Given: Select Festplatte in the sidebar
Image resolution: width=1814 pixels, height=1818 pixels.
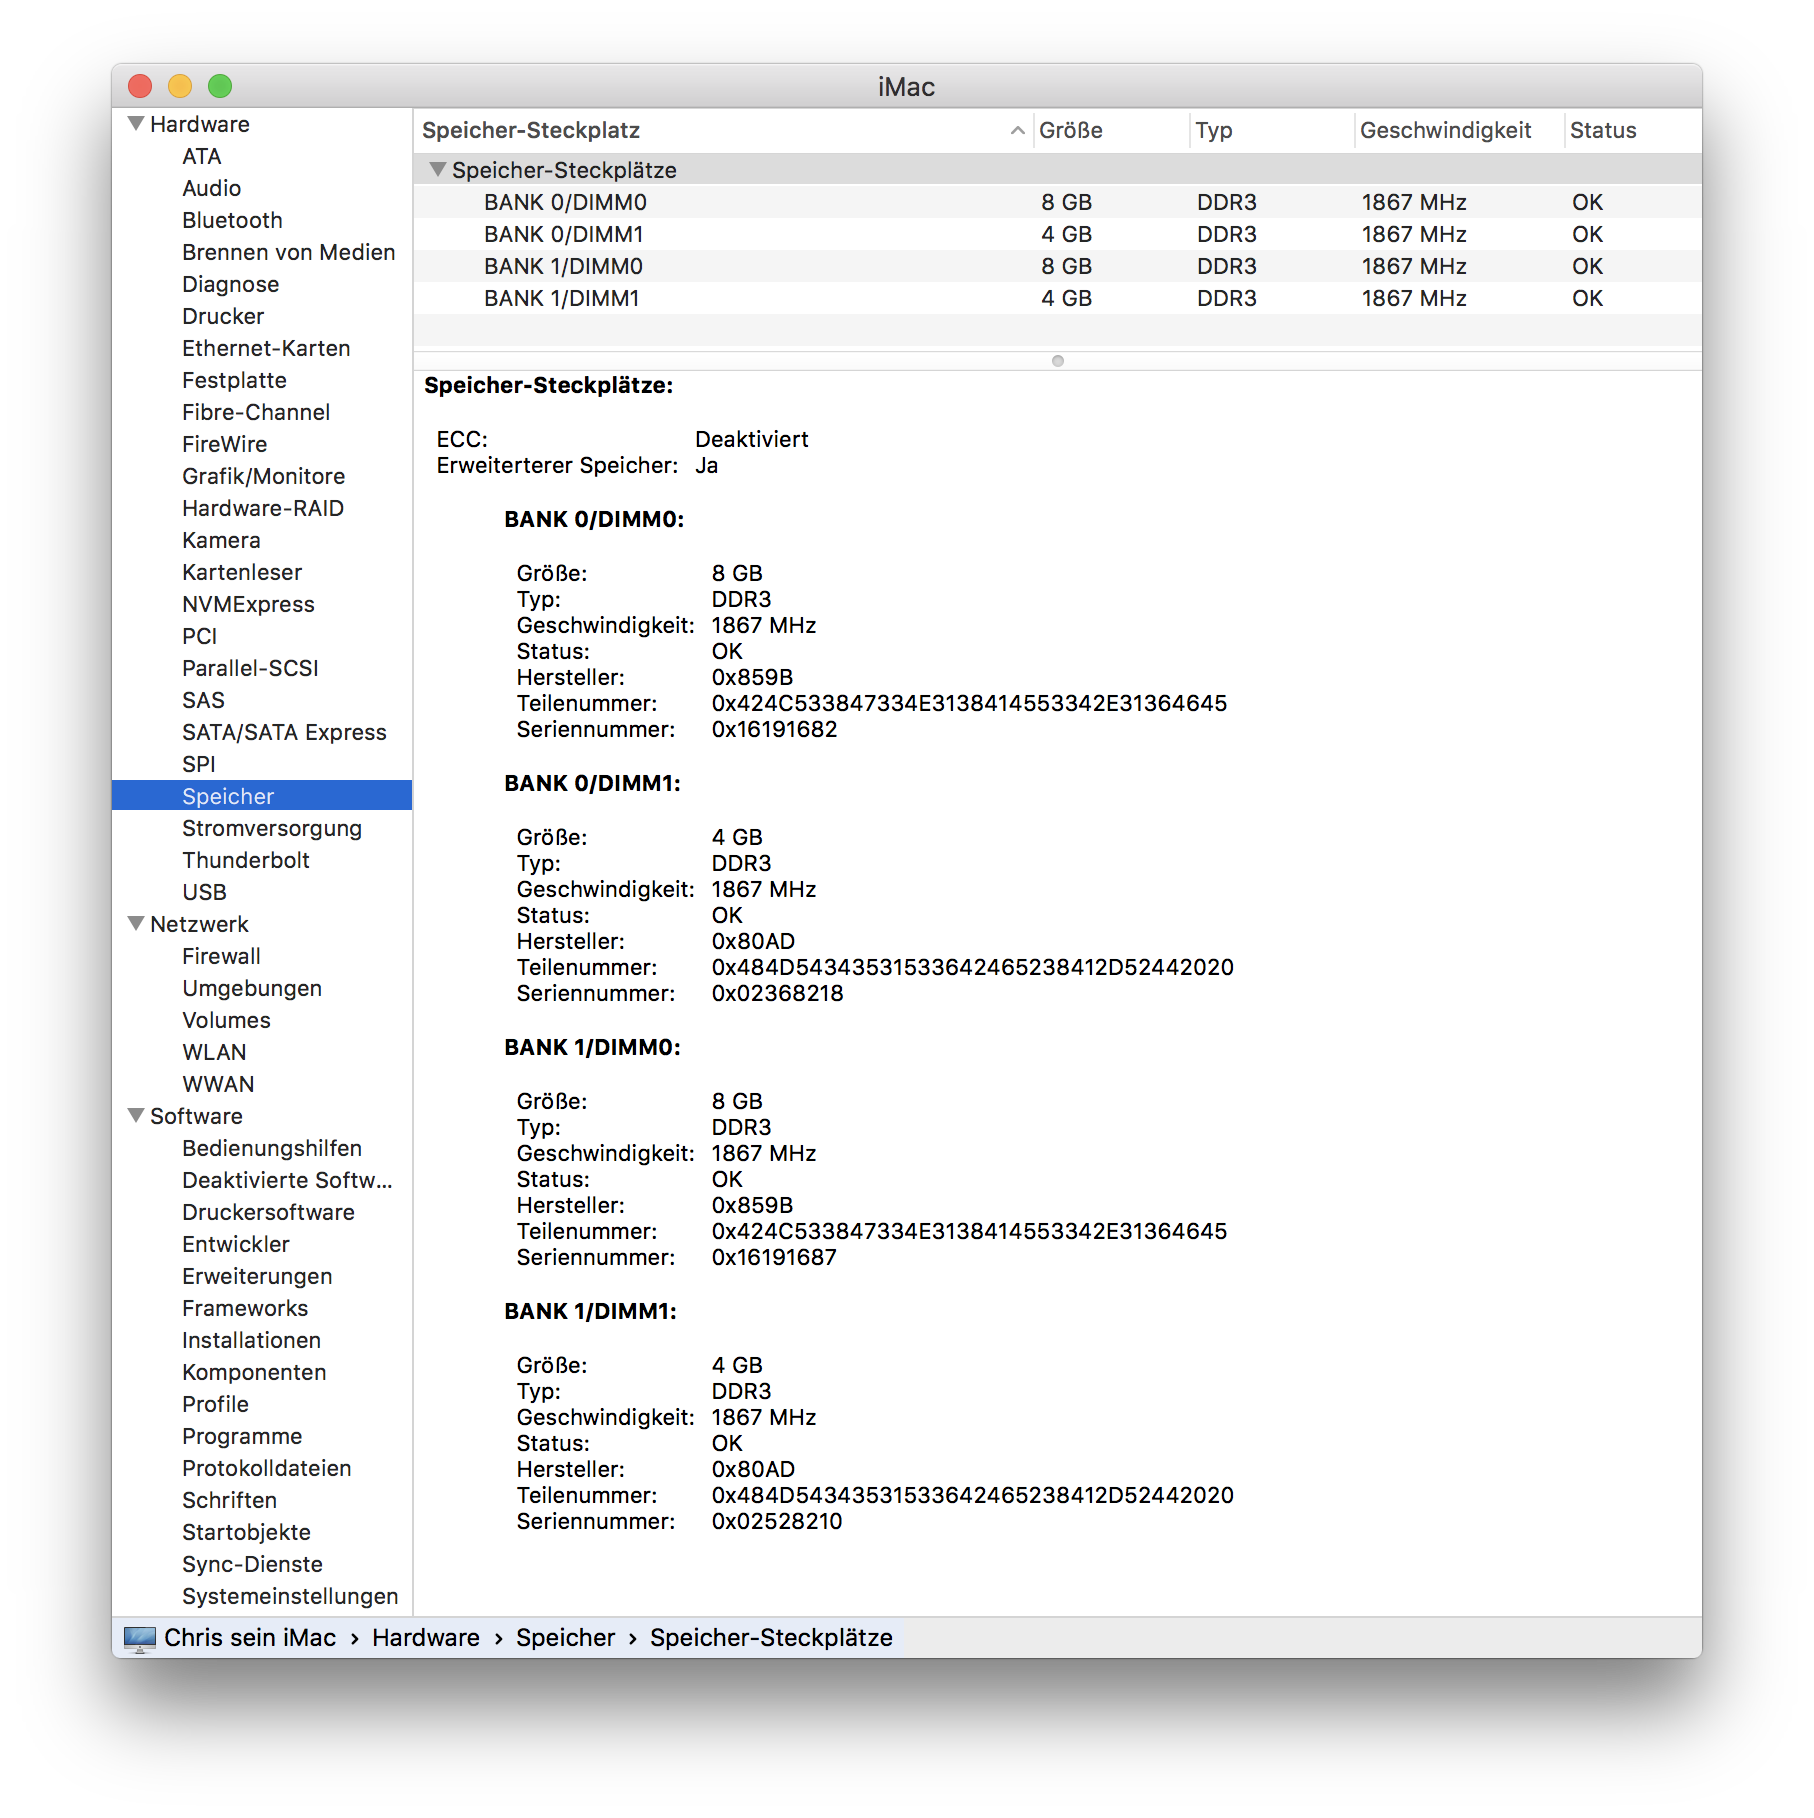Looking at the screenshot, I should coord(235,380).
